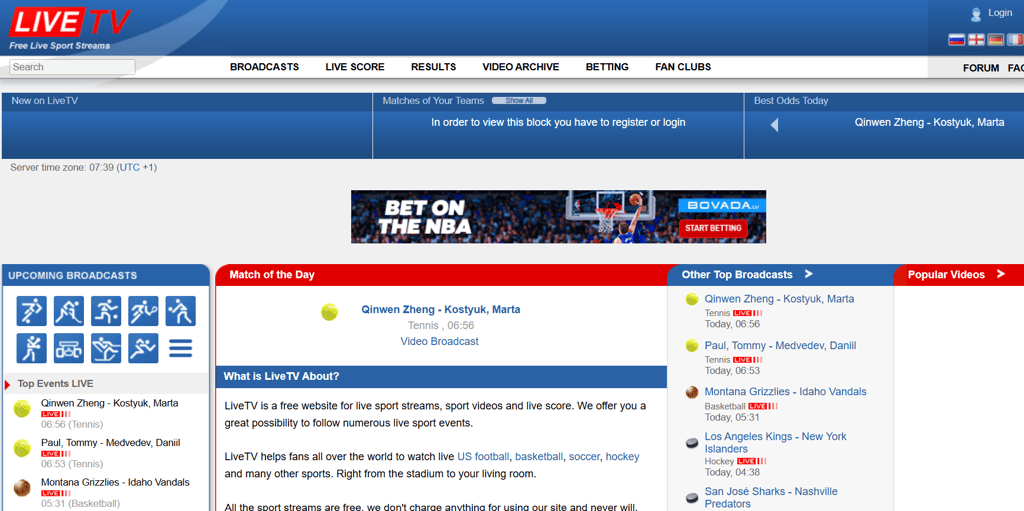Image resolution: width=1024 pixels, height=511 pixels.
Task: Click the previous arrow in Best Odds Today
Action: pos(774,124)
